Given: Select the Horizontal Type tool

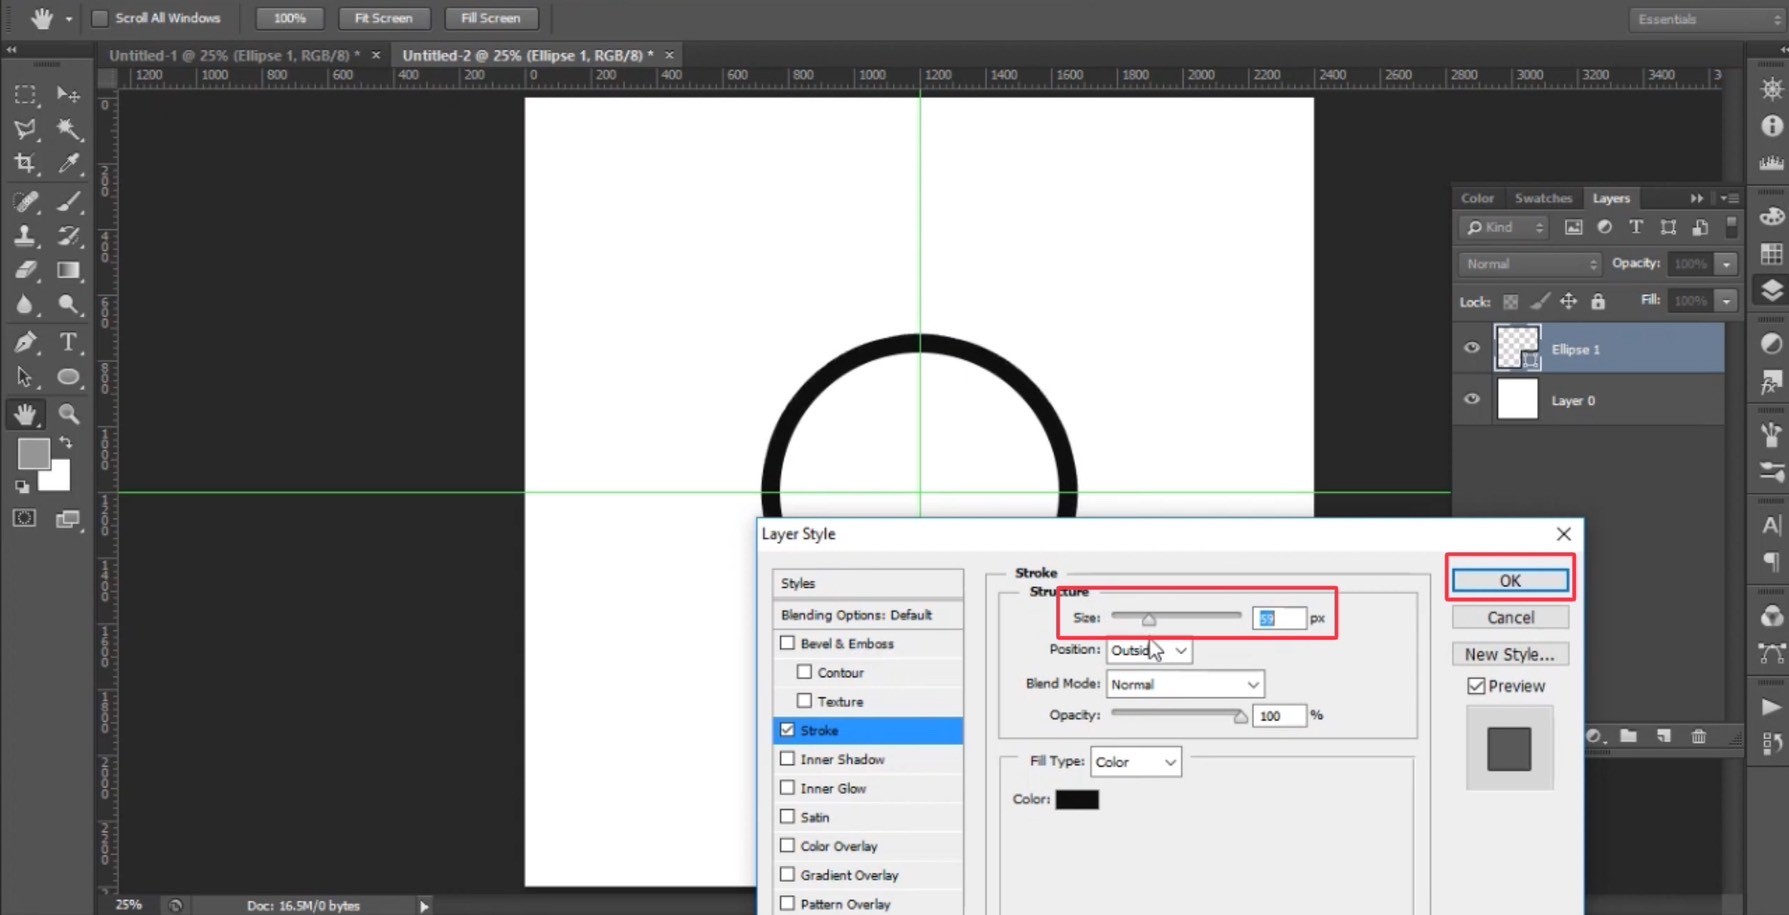Looking at the screenshot, I should (68, 343).
